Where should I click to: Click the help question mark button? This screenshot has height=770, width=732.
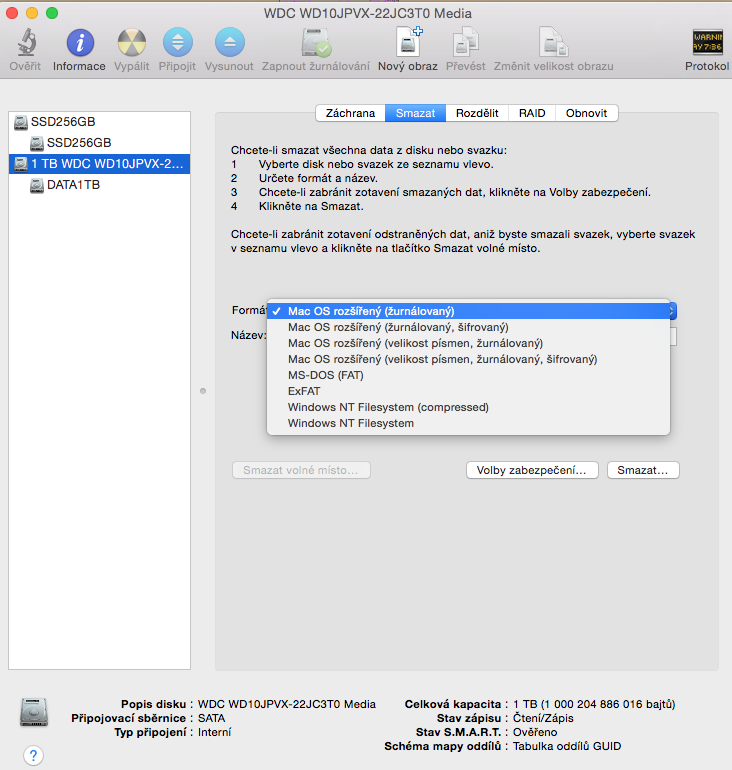[33, 755]
